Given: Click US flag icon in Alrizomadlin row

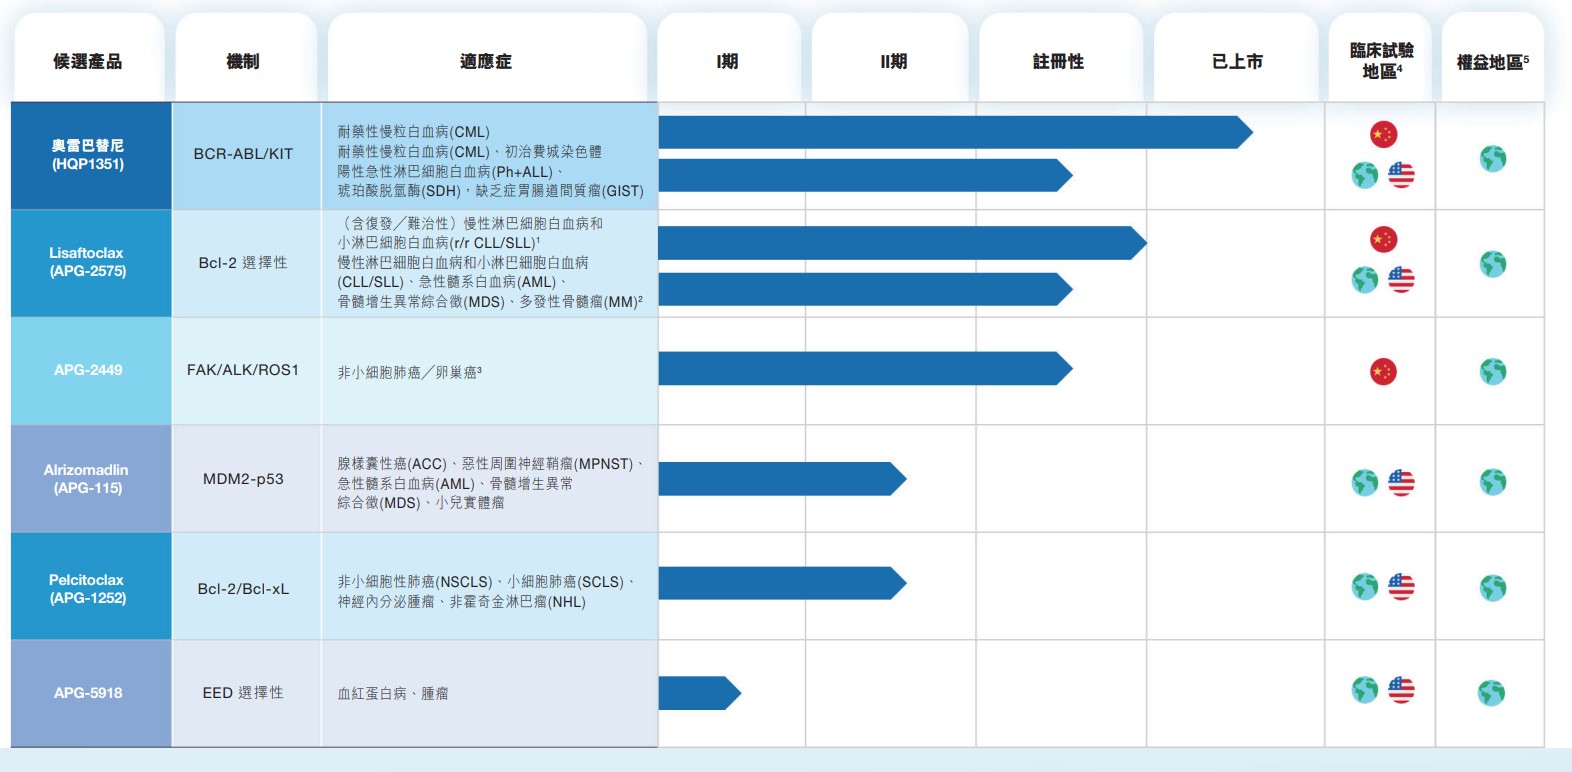Looking at the screenshot, I should pos(1401,482).
